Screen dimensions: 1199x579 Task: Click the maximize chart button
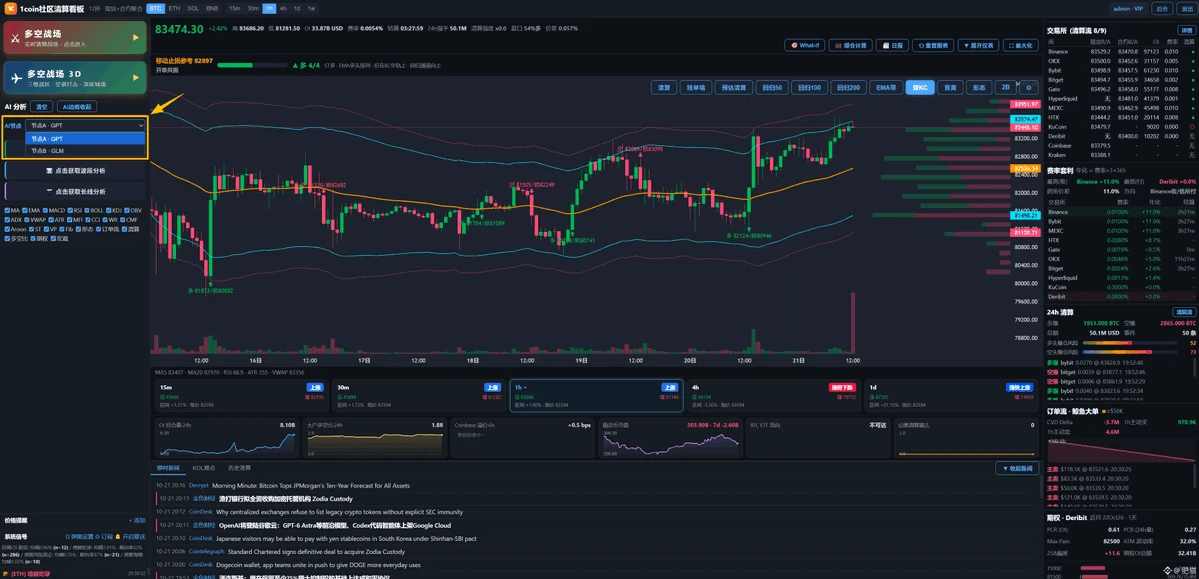[1020, 45]
